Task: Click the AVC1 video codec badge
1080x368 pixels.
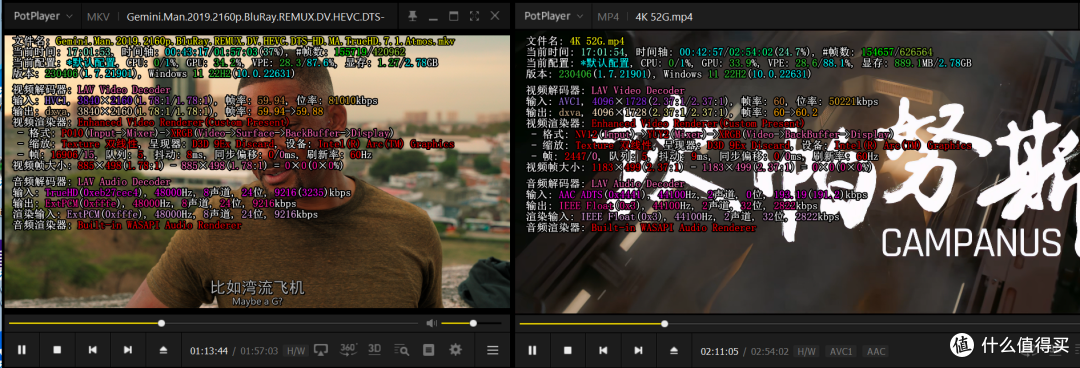Action: click(841, 351)
